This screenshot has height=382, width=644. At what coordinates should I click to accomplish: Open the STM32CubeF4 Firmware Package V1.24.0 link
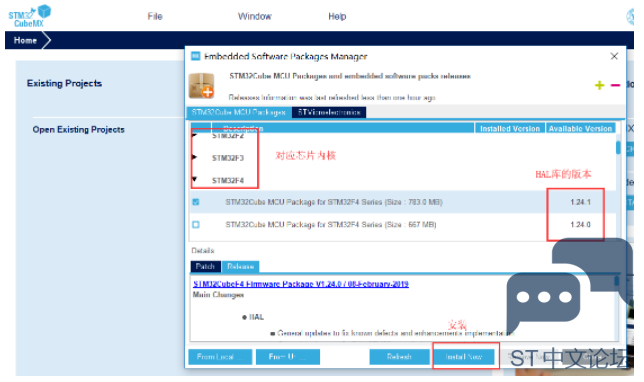pyautogui.click(x=301, y=284)
